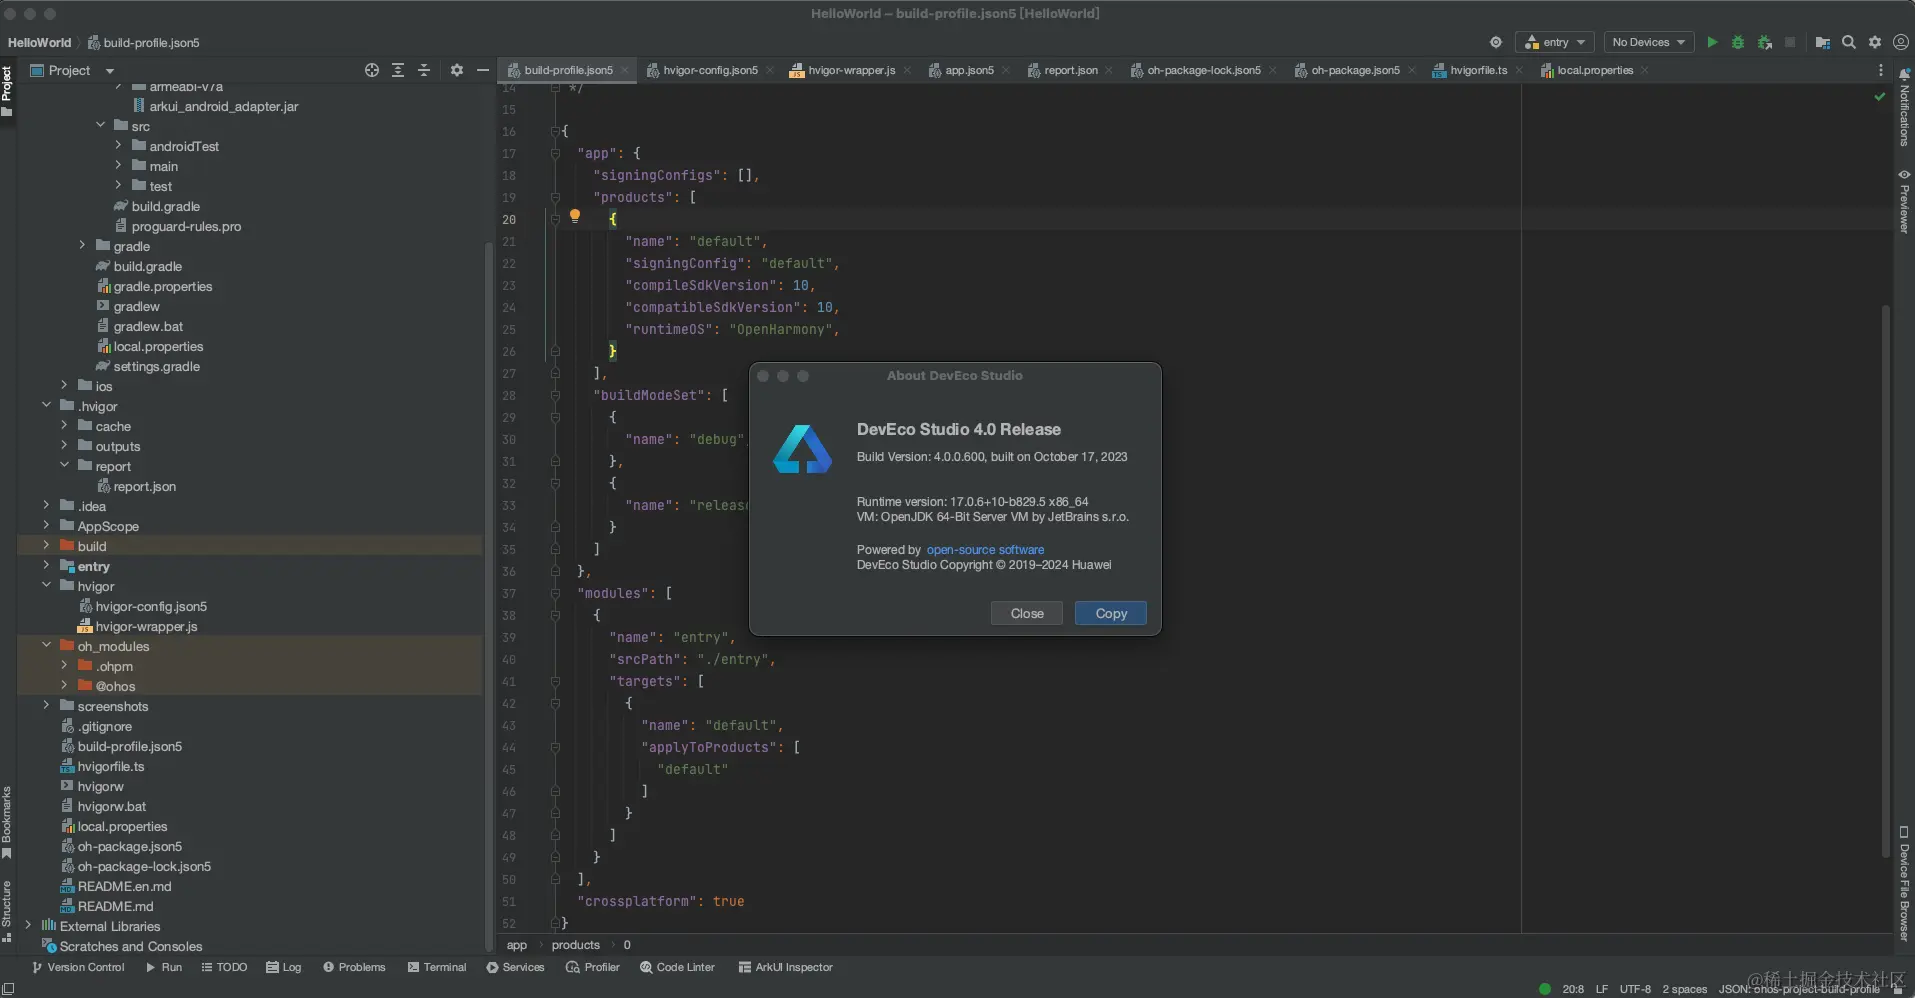Select arkui_android_adapter.jar file

[224, 106]
